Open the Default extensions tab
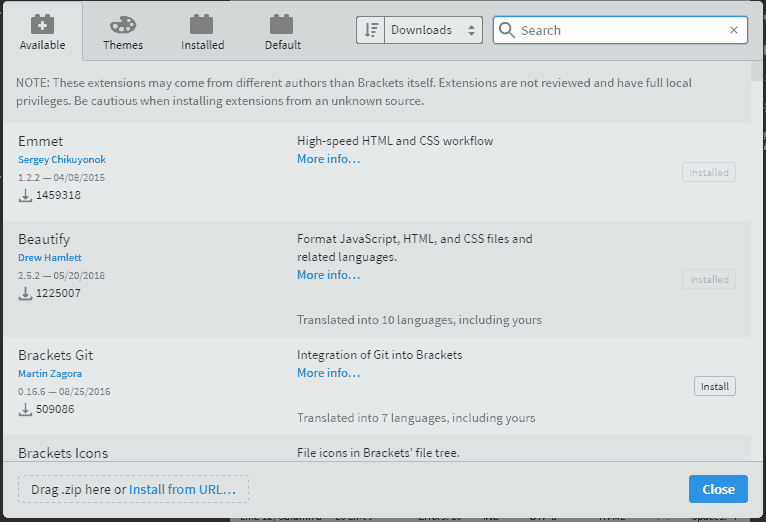The width and height of the screenshot is (766, 522). tap(282, 32)
